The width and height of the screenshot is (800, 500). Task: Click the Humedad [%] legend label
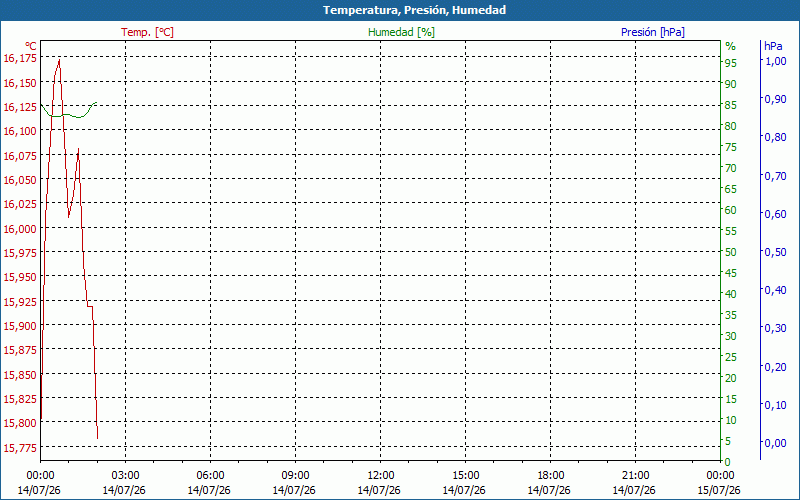click(401, 32)
